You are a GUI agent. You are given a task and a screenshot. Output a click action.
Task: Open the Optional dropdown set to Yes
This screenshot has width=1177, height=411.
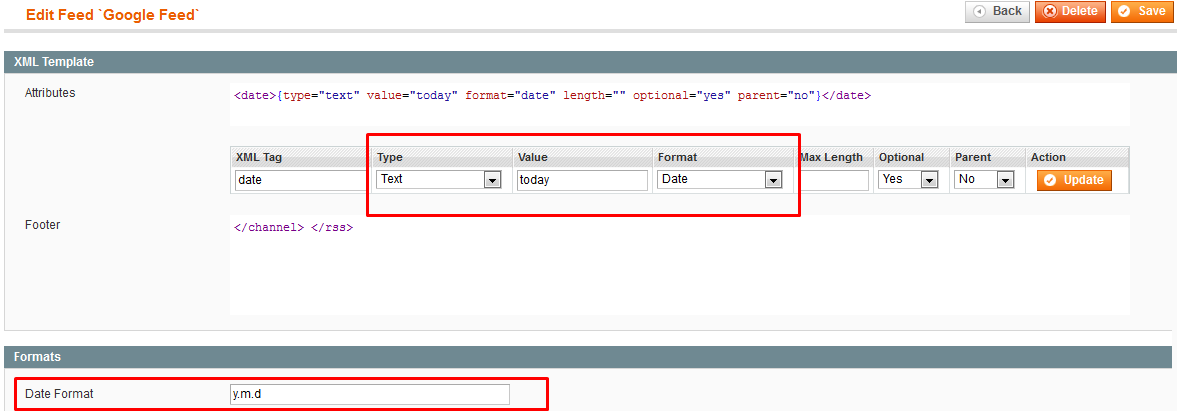[908, 180]
